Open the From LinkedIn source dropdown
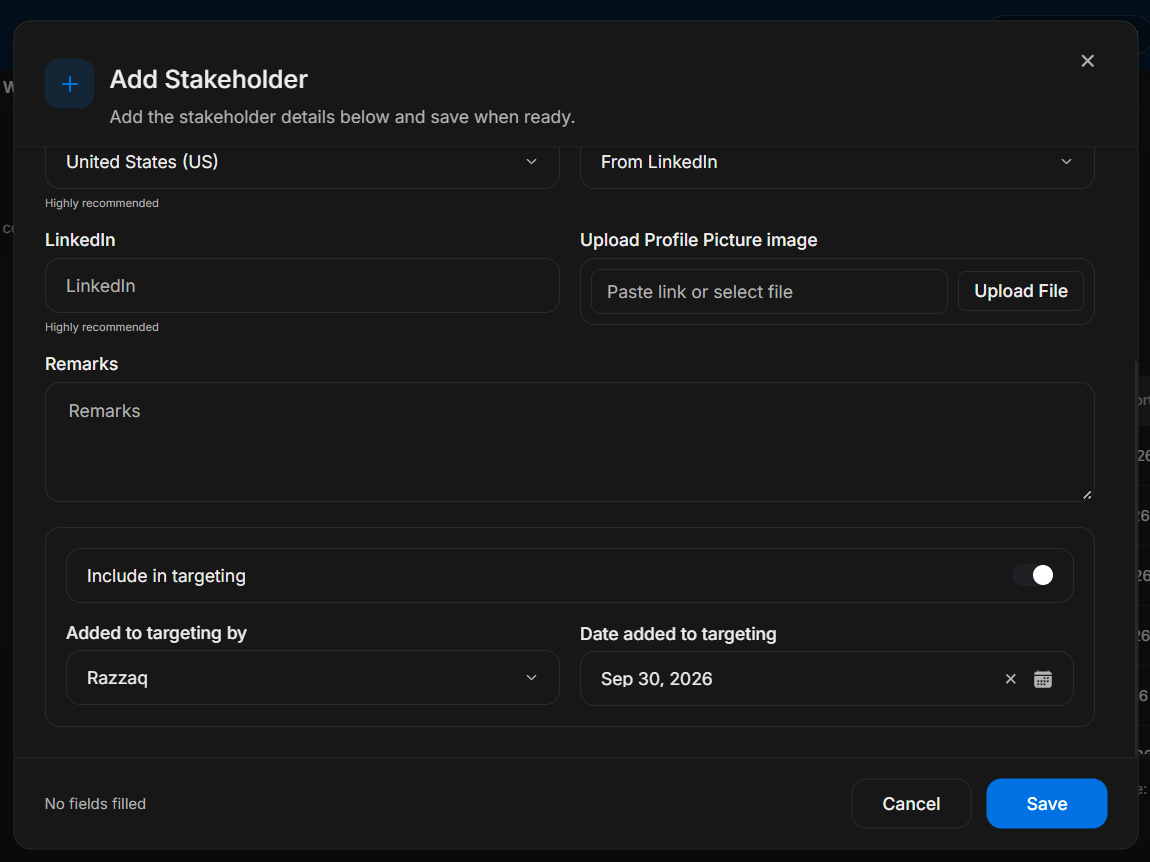This screenshot has height=862, width=1150. (837, 162)
